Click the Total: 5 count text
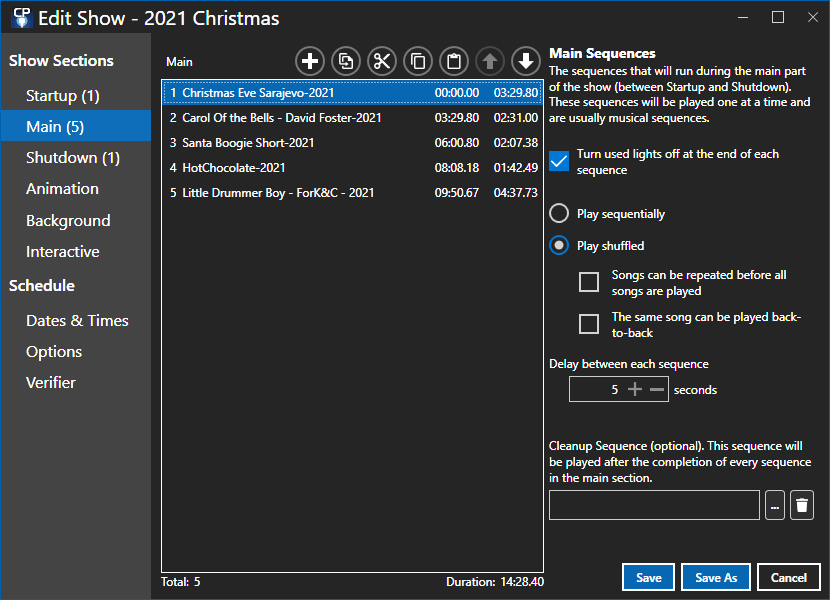Viewport: 830px width, 600px height. click(181, 582)
